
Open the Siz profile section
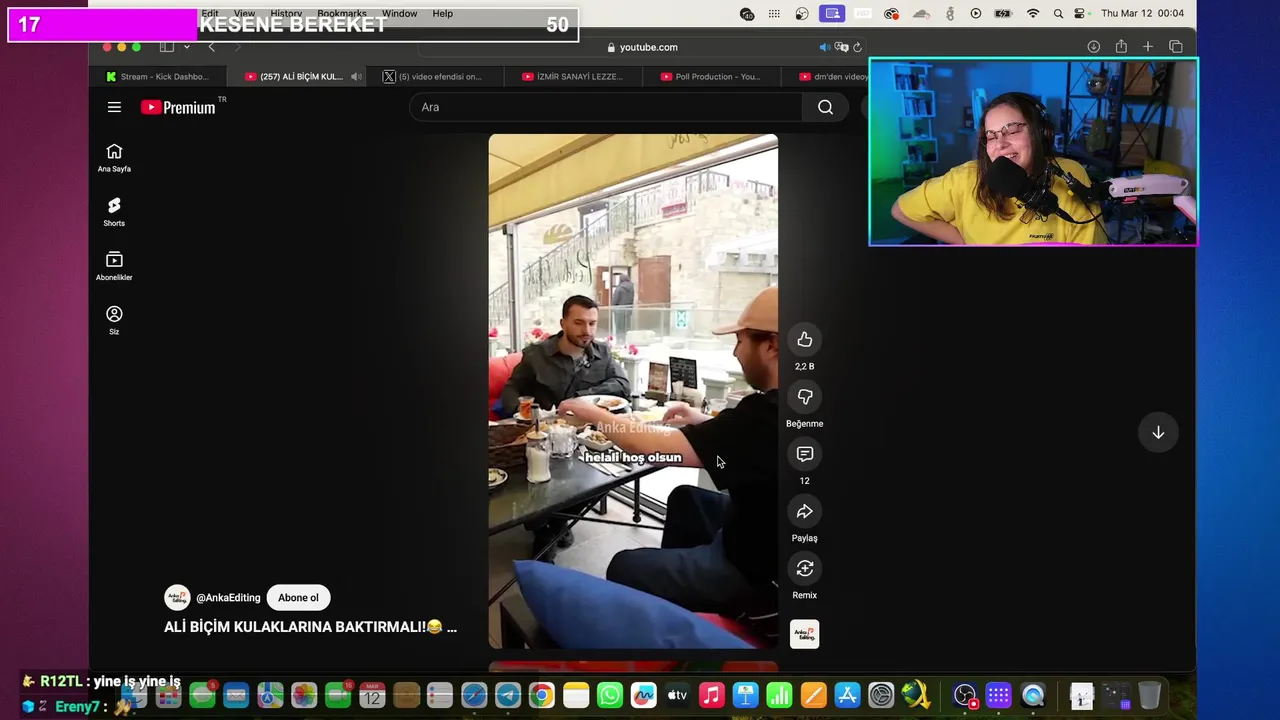click(114, 320)
